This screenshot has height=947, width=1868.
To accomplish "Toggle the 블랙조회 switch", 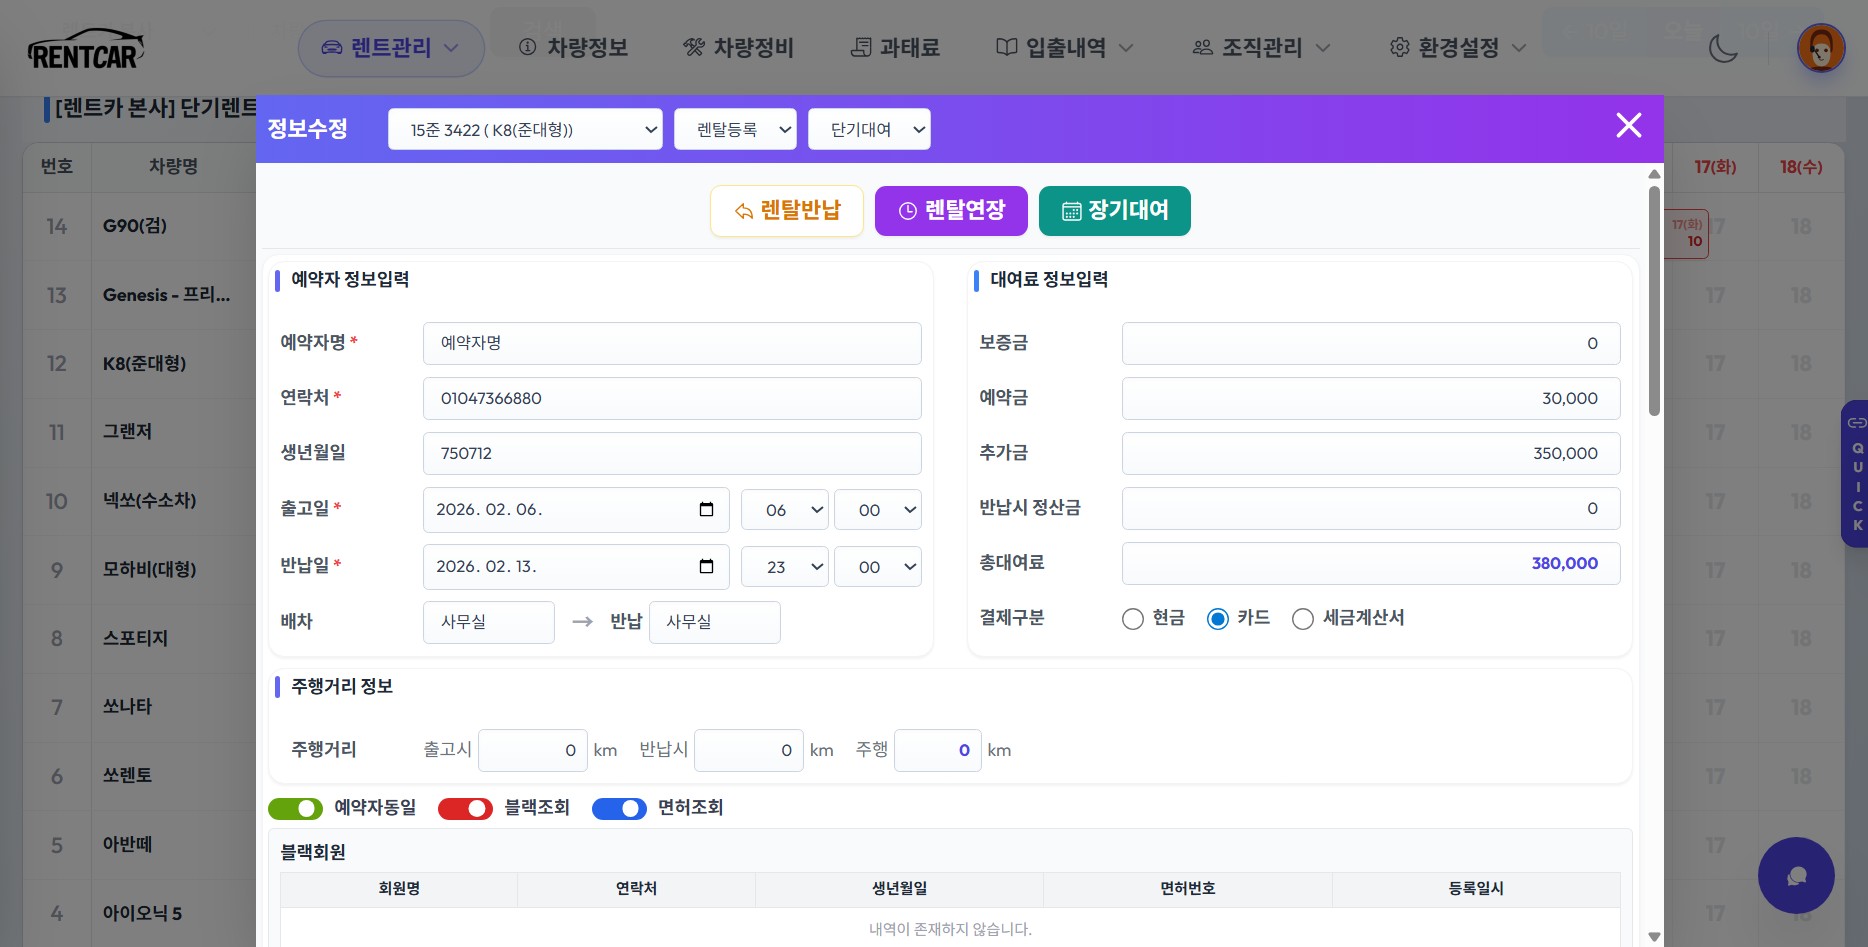I will point(465,808).
